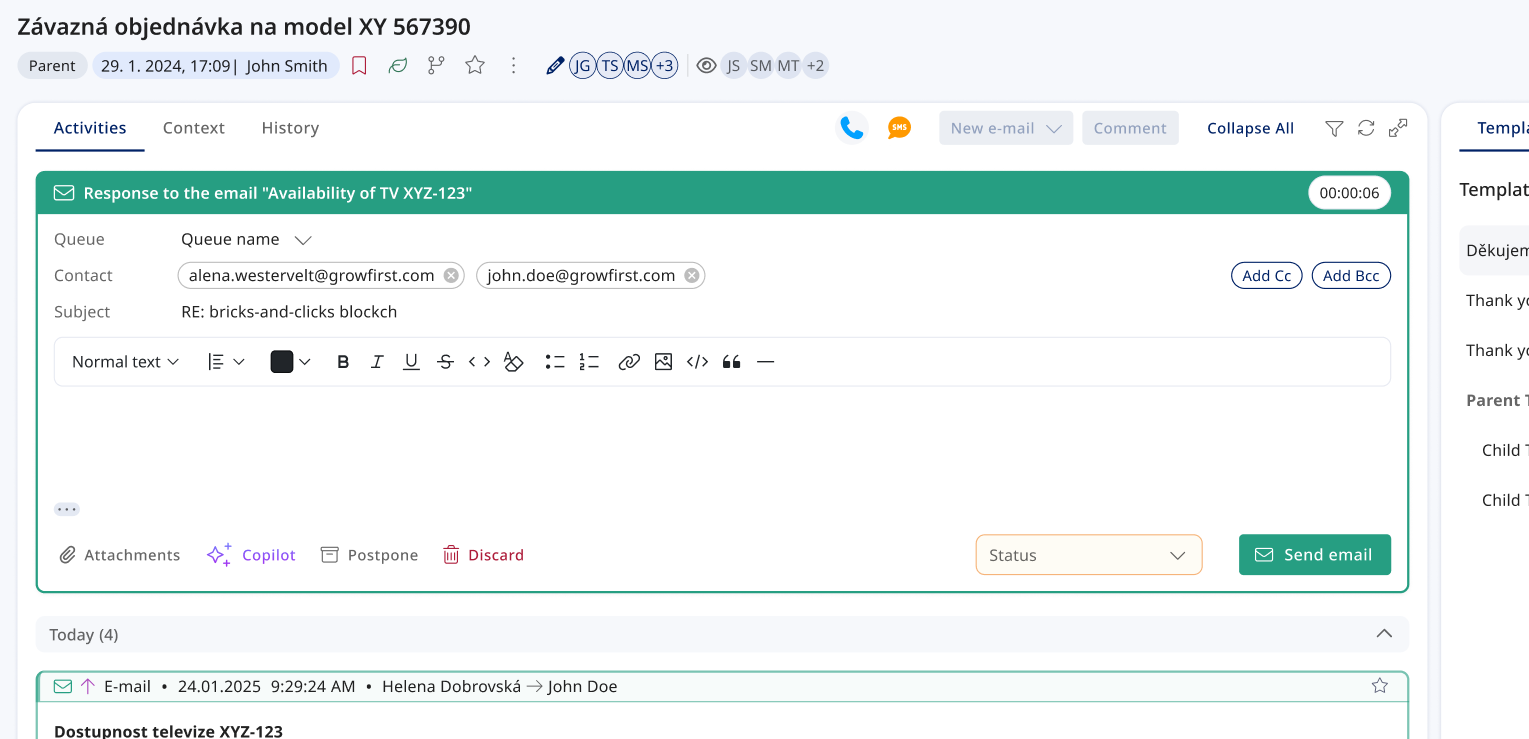
Task: Star the email from Helena Dobrovská
Action: coord(1380,686)
